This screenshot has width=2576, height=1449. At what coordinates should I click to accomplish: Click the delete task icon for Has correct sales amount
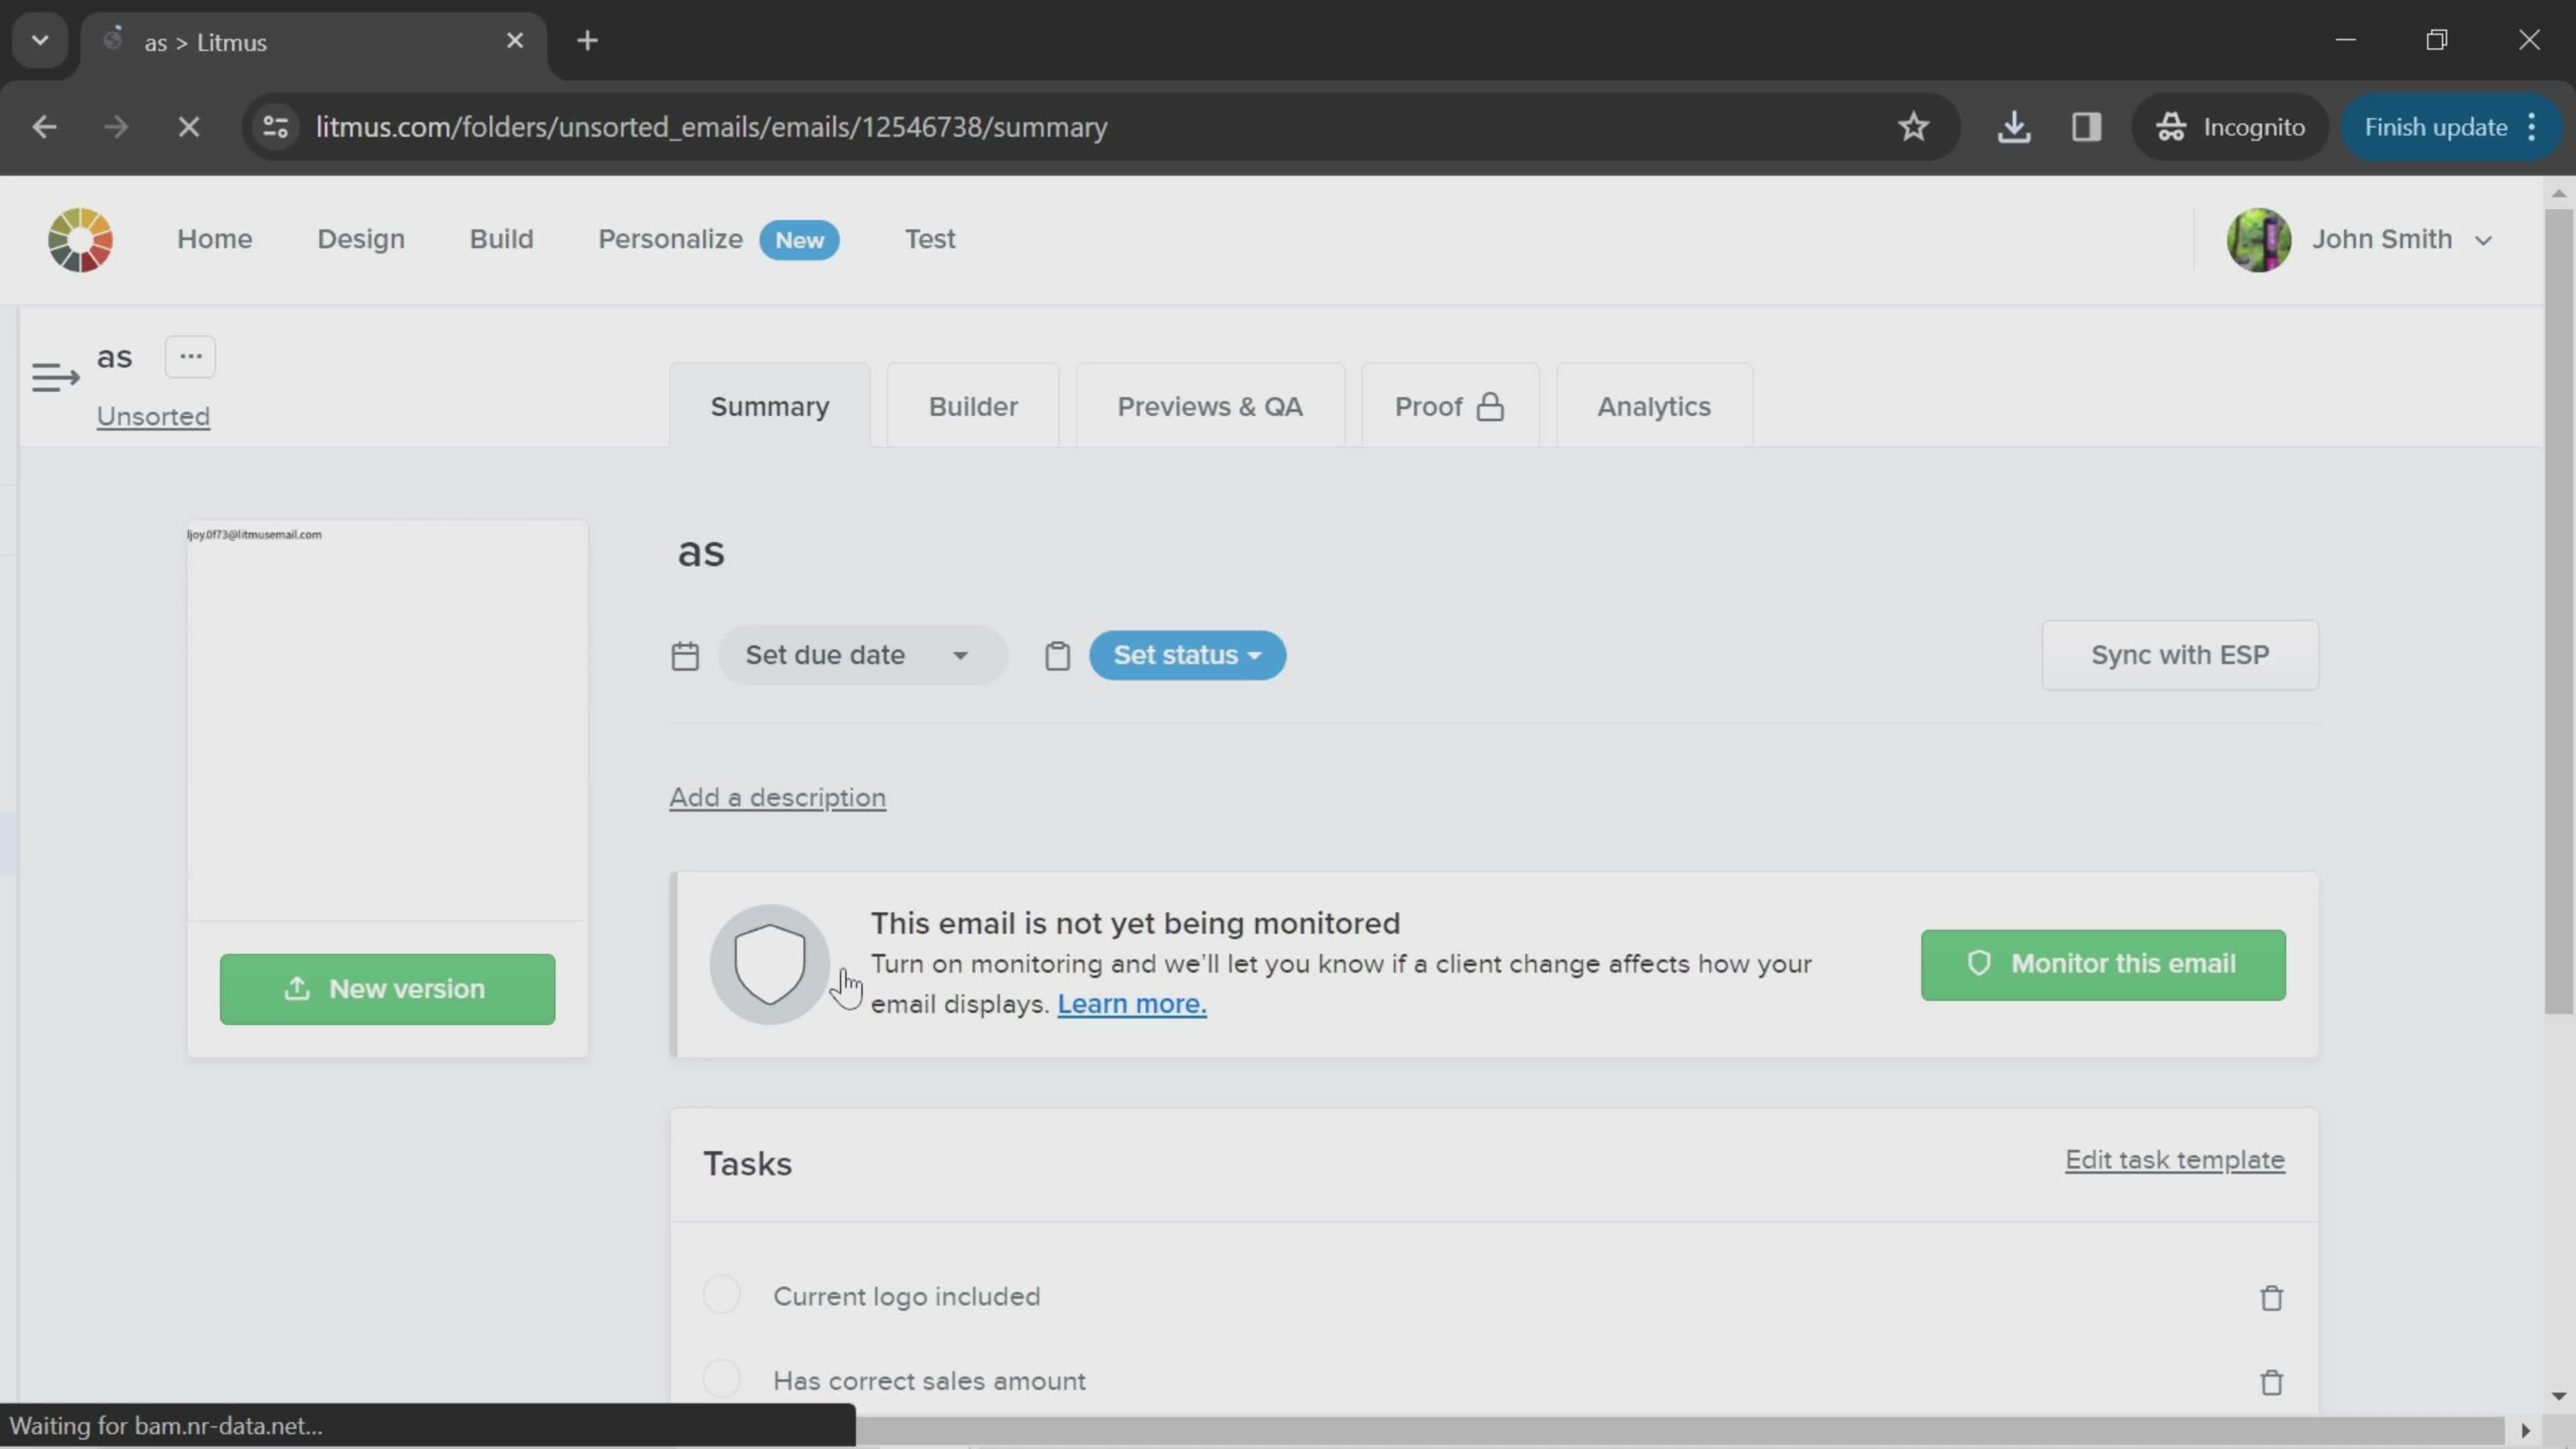2271,1382
